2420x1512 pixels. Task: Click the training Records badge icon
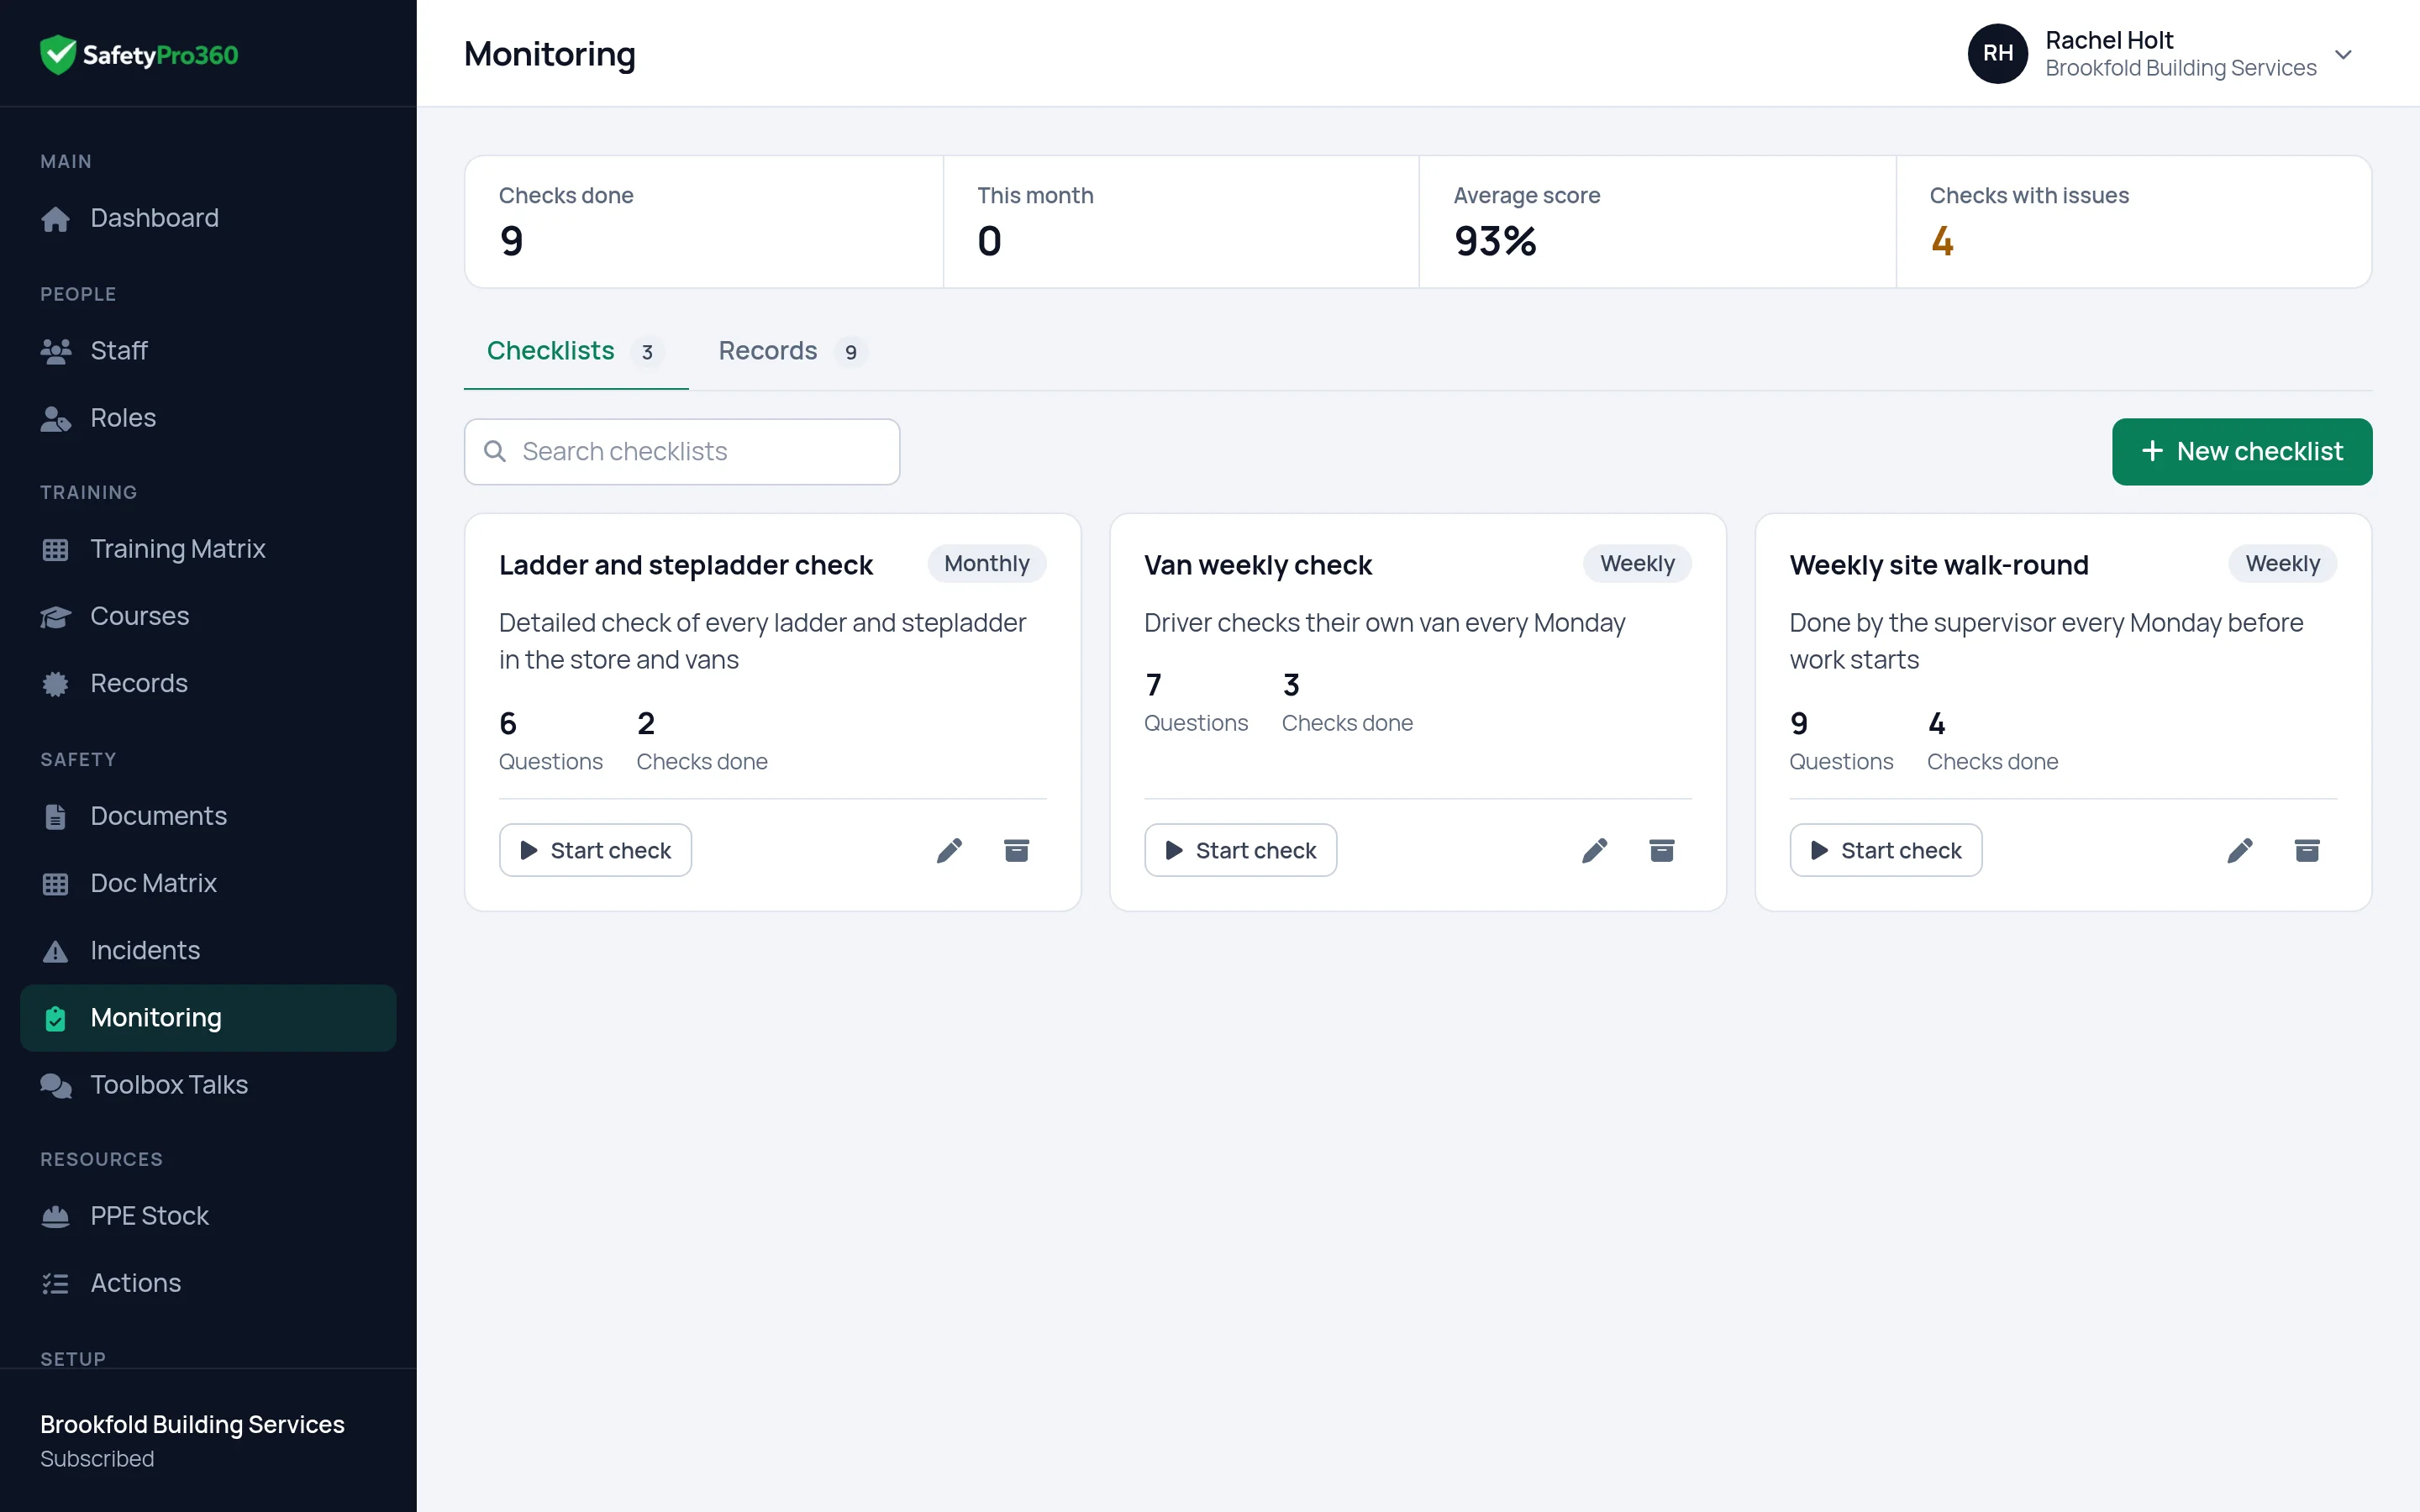(x=55, y=684)
